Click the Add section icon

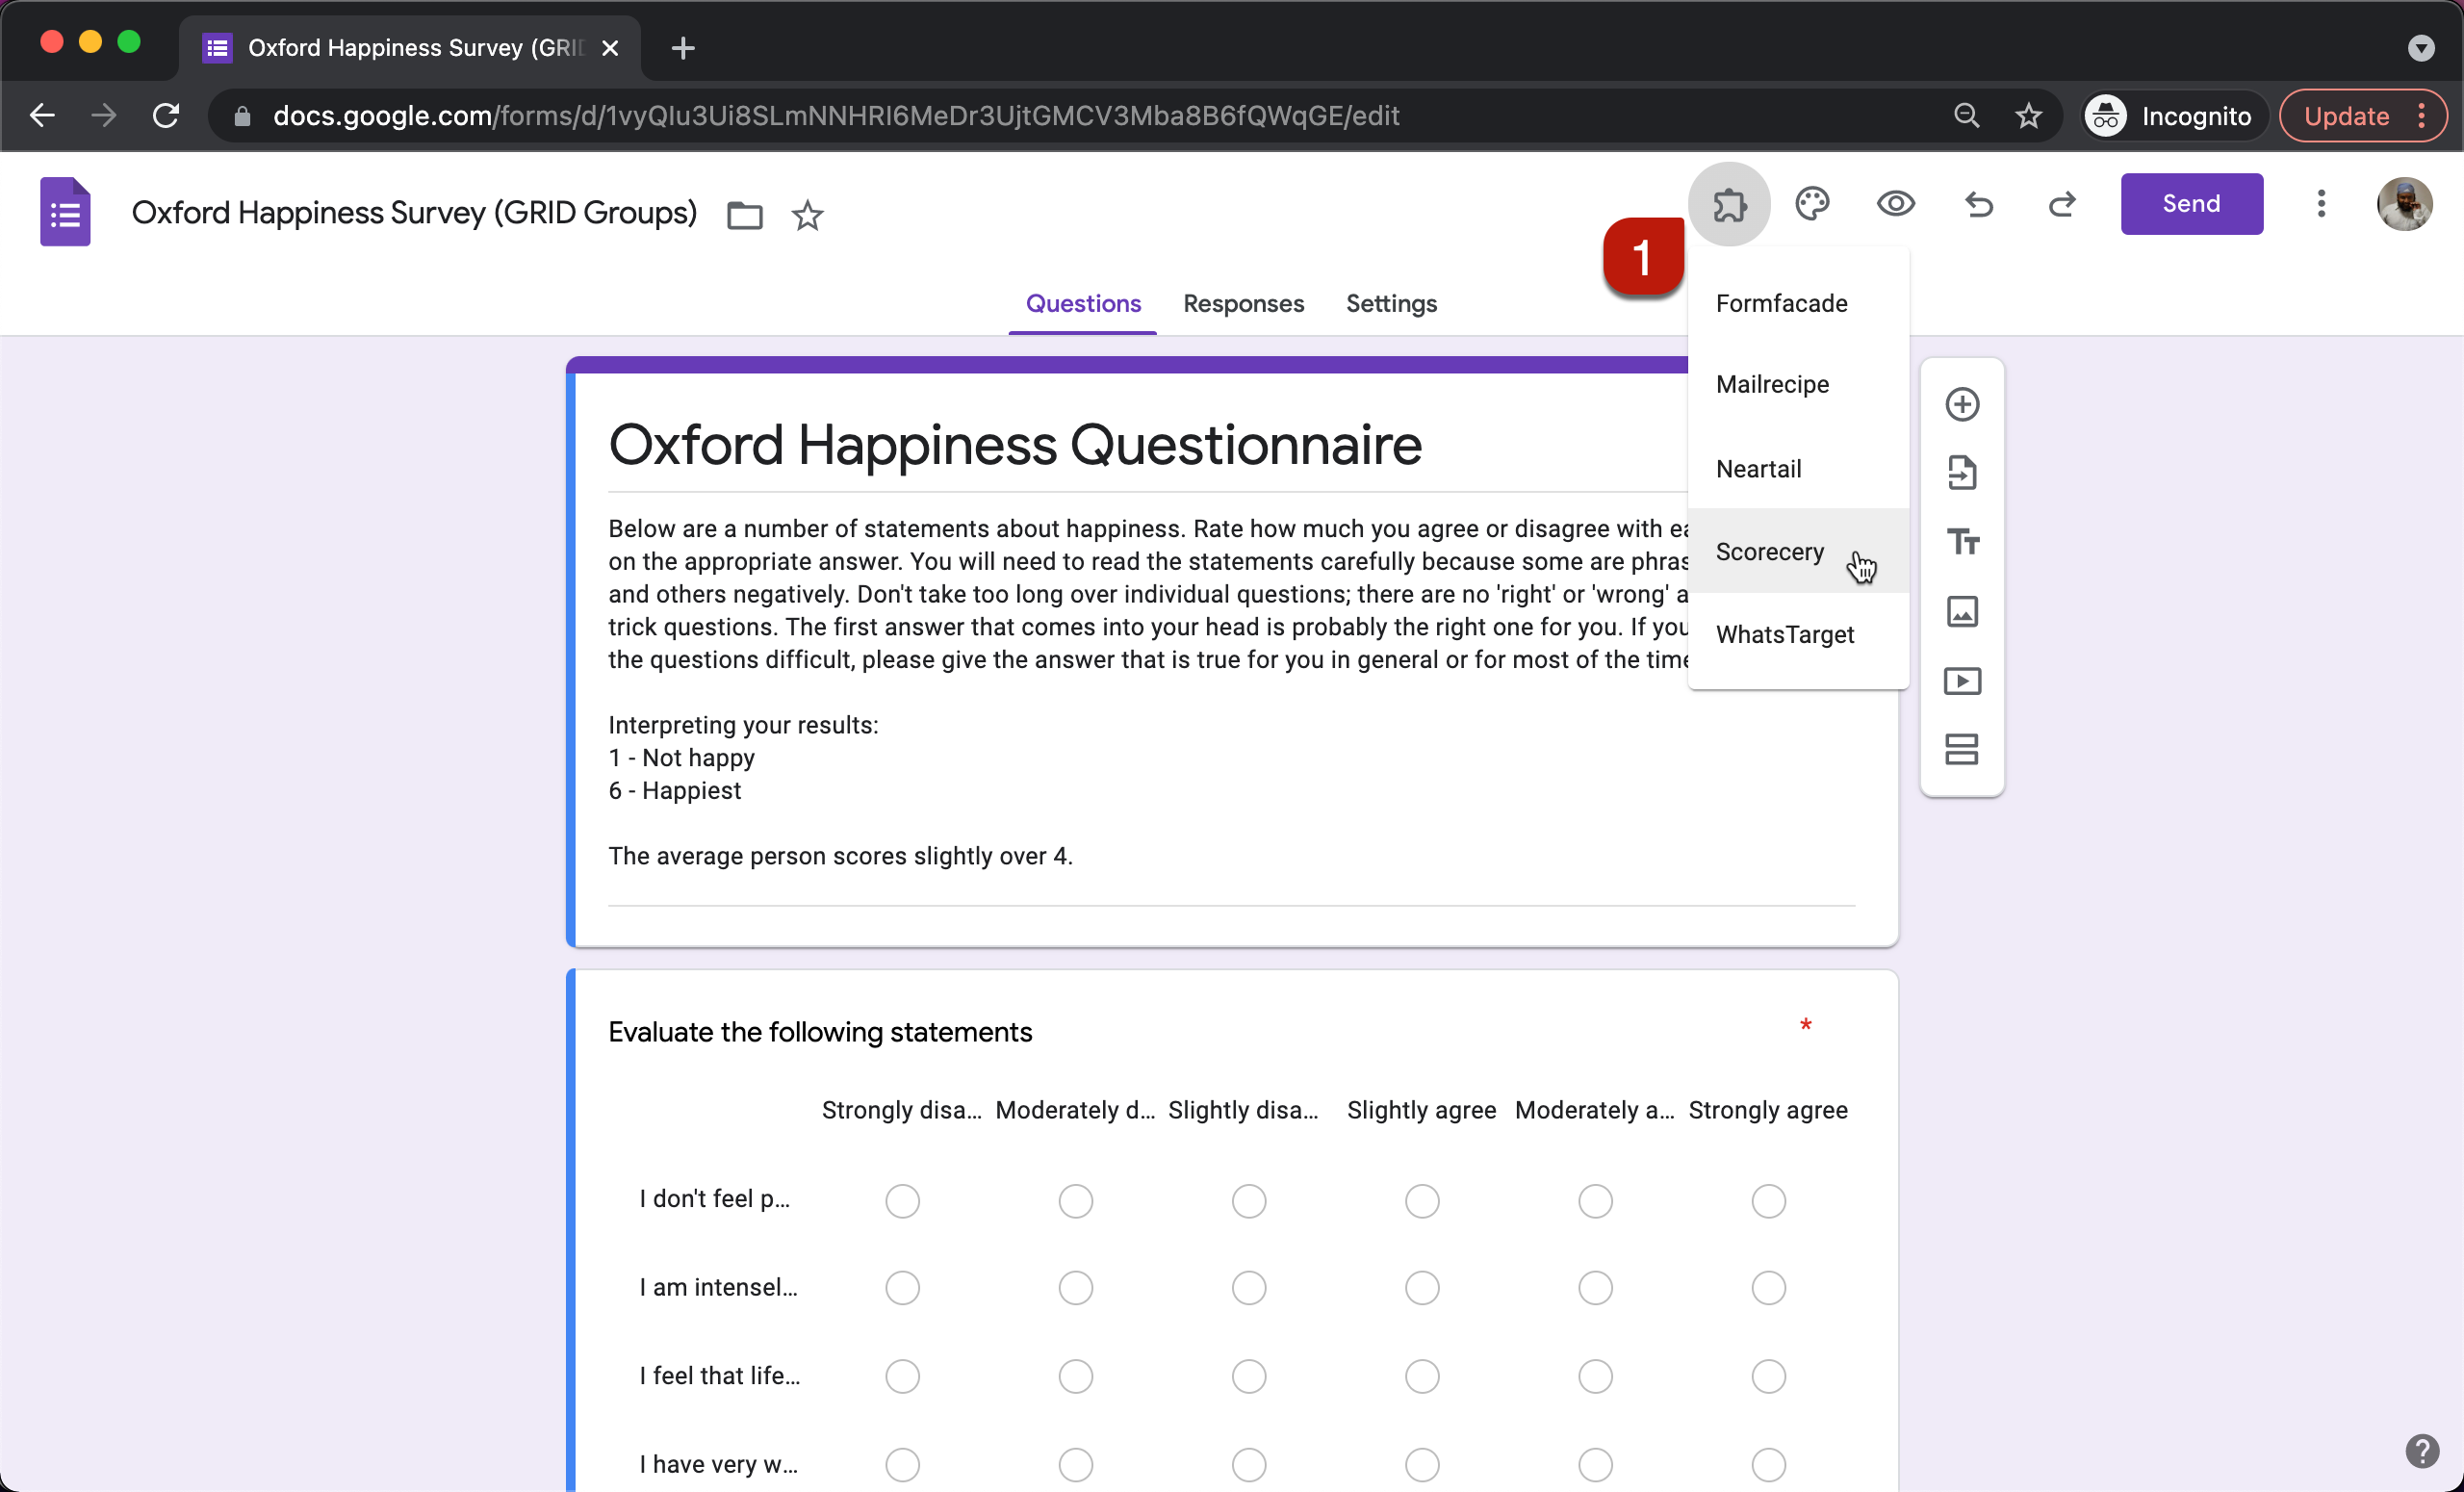pyautogui.click(x=1962, y=750)
